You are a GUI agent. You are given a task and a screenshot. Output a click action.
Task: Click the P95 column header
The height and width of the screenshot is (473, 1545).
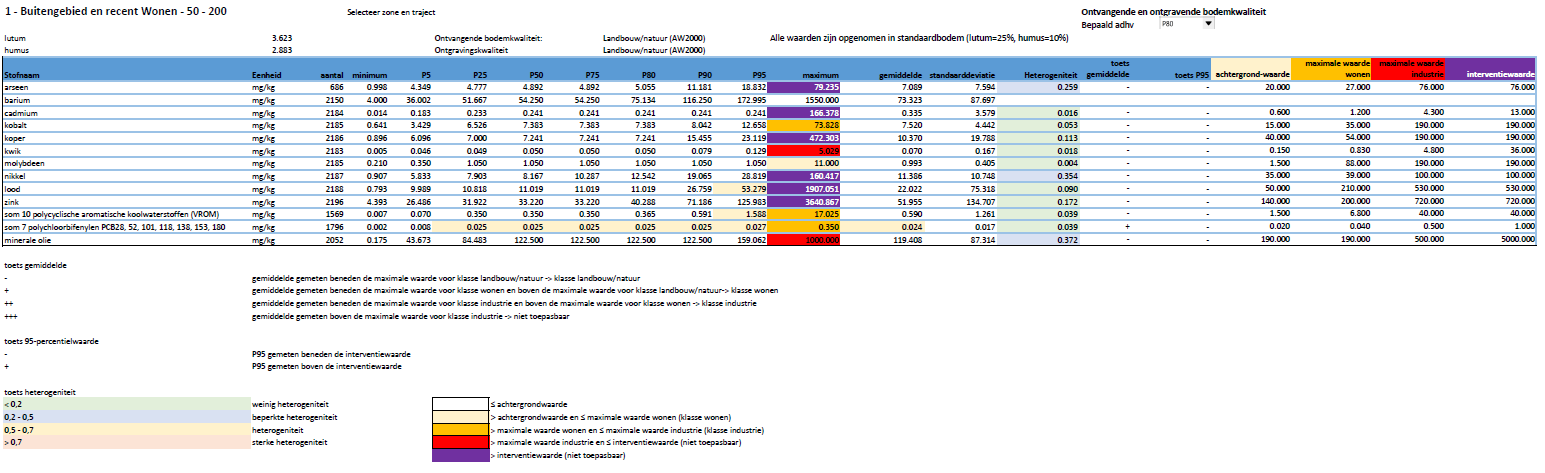756,74
